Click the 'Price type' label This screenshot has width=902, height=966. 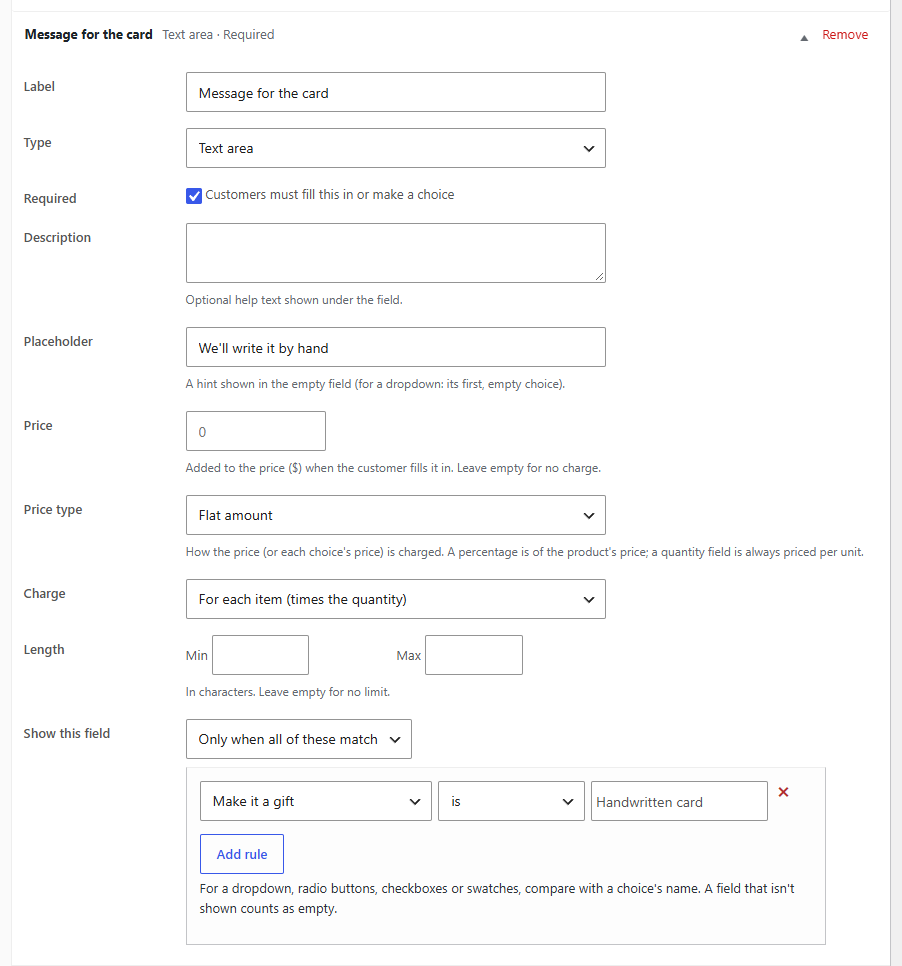point(53,509)
